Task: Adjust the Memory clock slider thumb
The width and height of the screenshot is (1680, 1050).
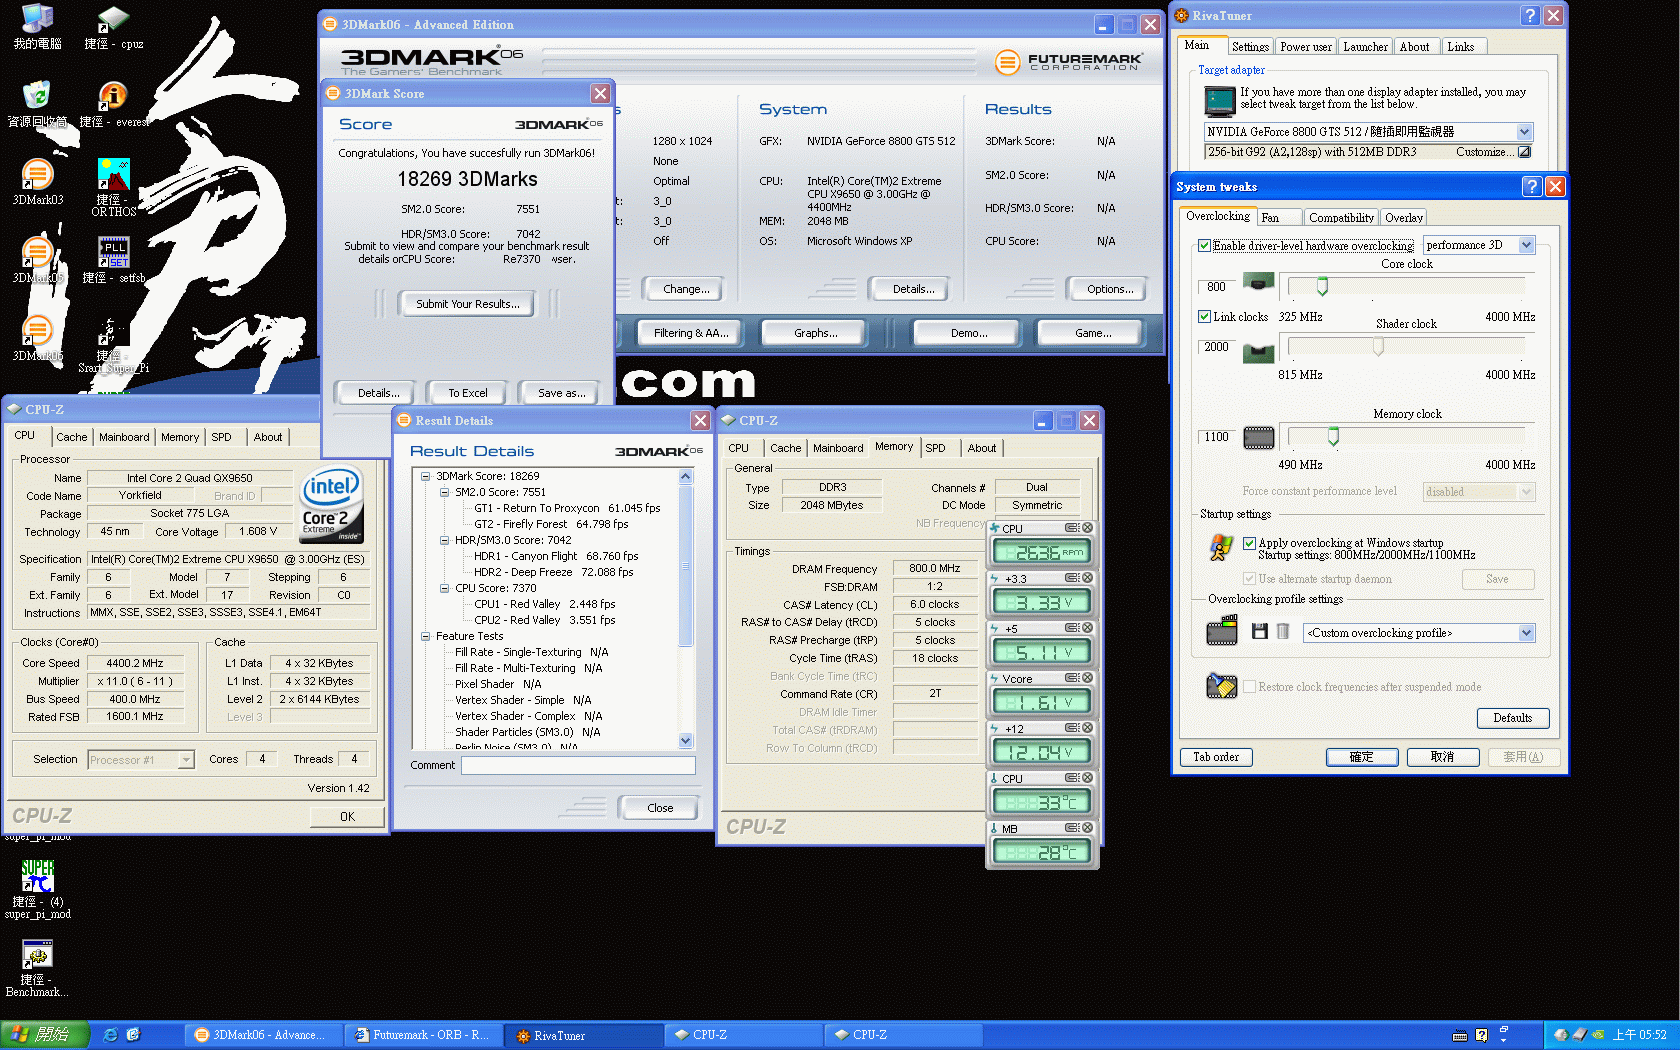Action: click(x=1333, y=437)
